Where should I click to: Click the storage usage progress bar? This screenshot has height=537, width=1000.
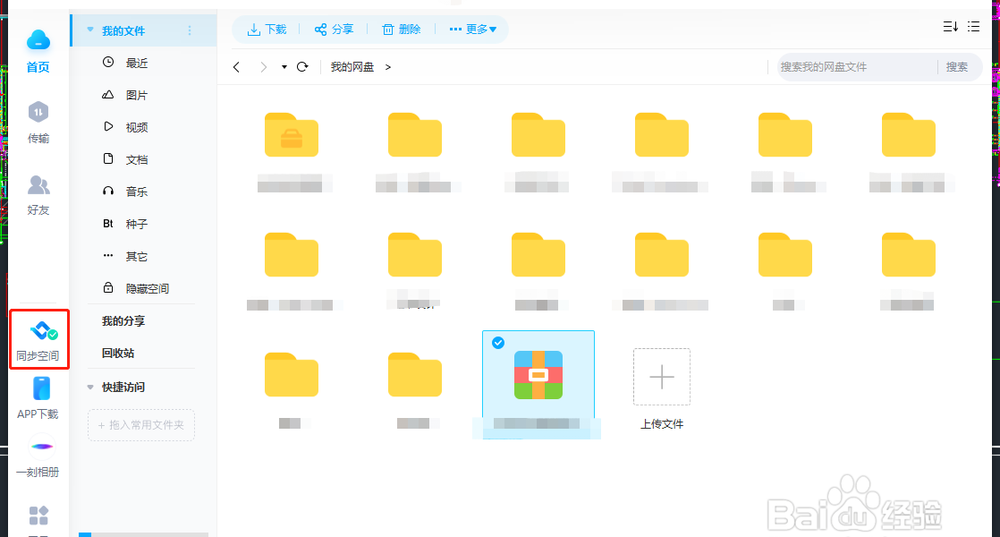(x=143, y=534)
